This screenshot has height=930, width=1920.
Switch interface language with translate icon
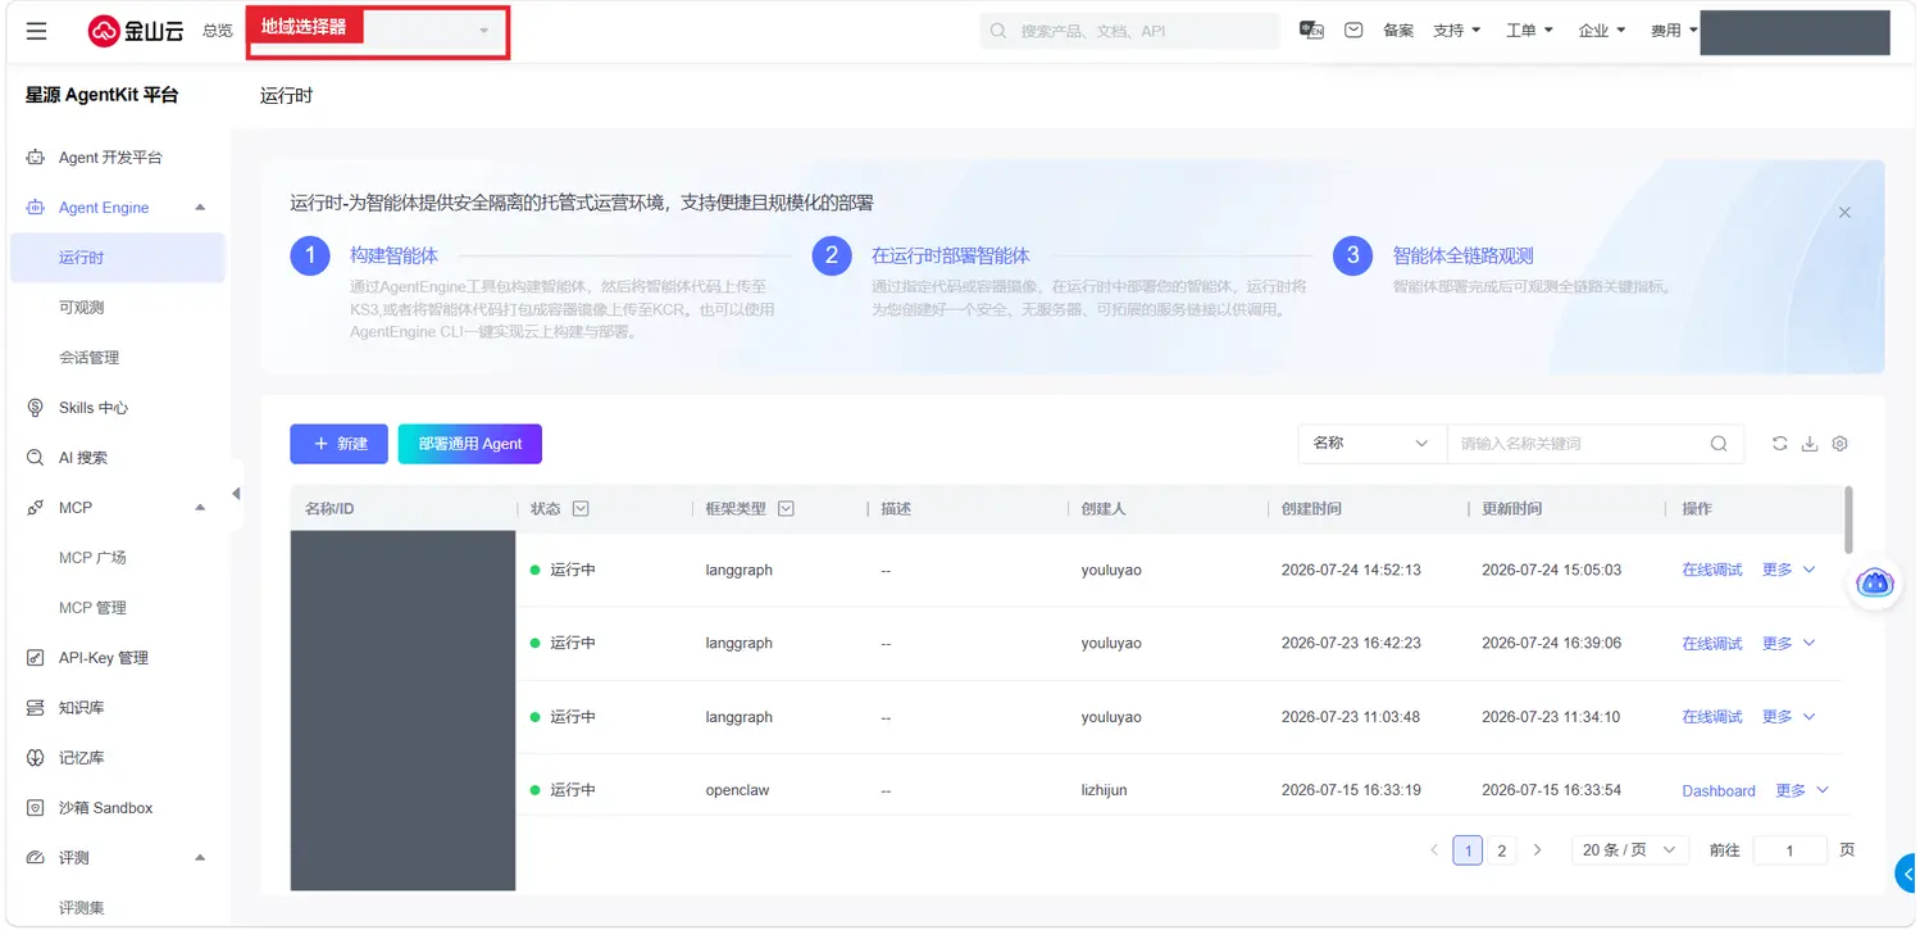pyautogui.click(x=1311, y=30)
